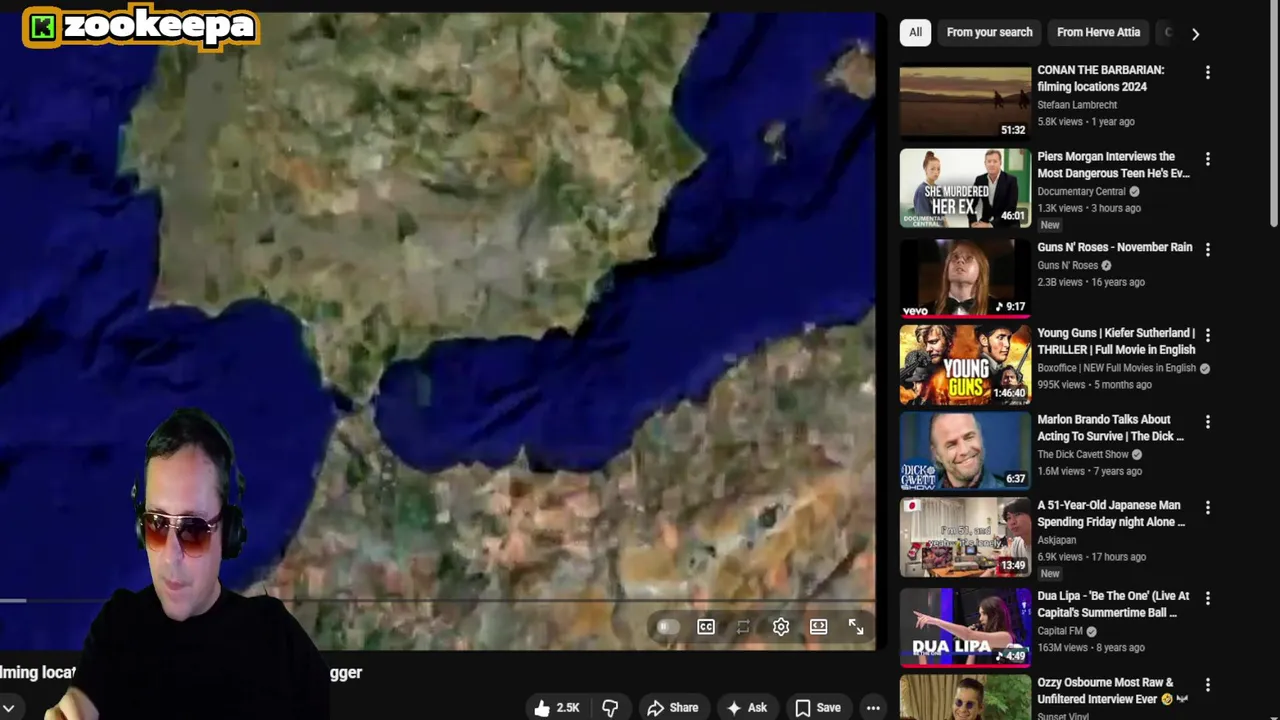Image resolution: width=1280 pixels, height=720 pixels.
Task: Expand the chevron below the video title
Action: point(8,708)
